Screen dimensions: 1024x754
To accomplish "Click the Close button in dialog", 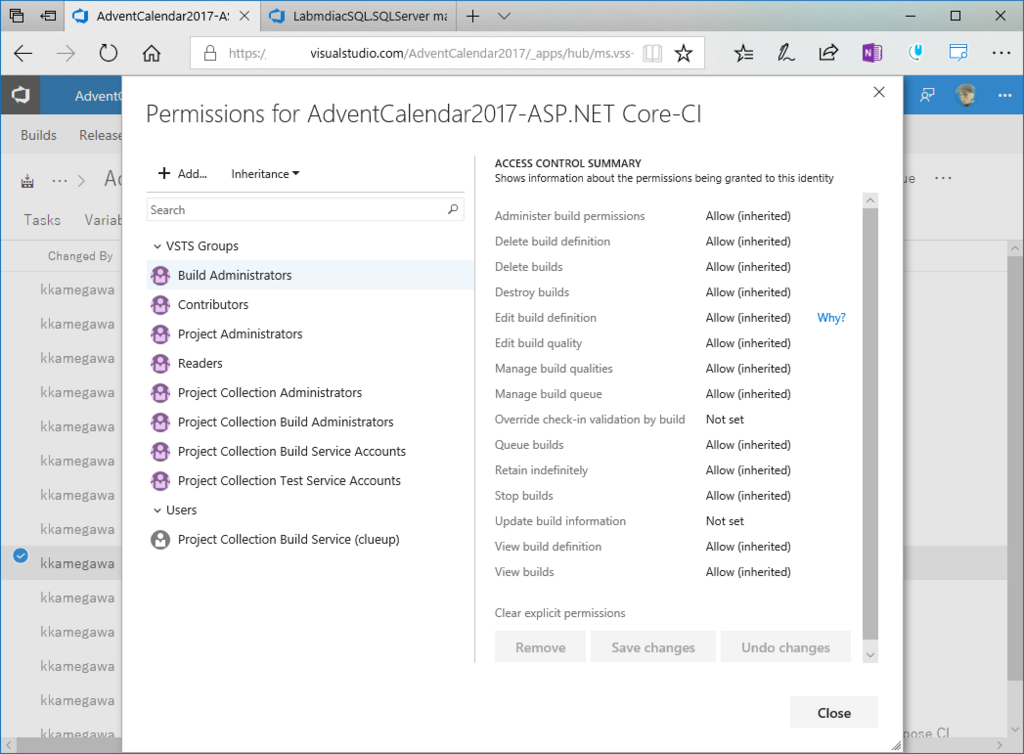I will pyautogui.click(x=834, y=713).
